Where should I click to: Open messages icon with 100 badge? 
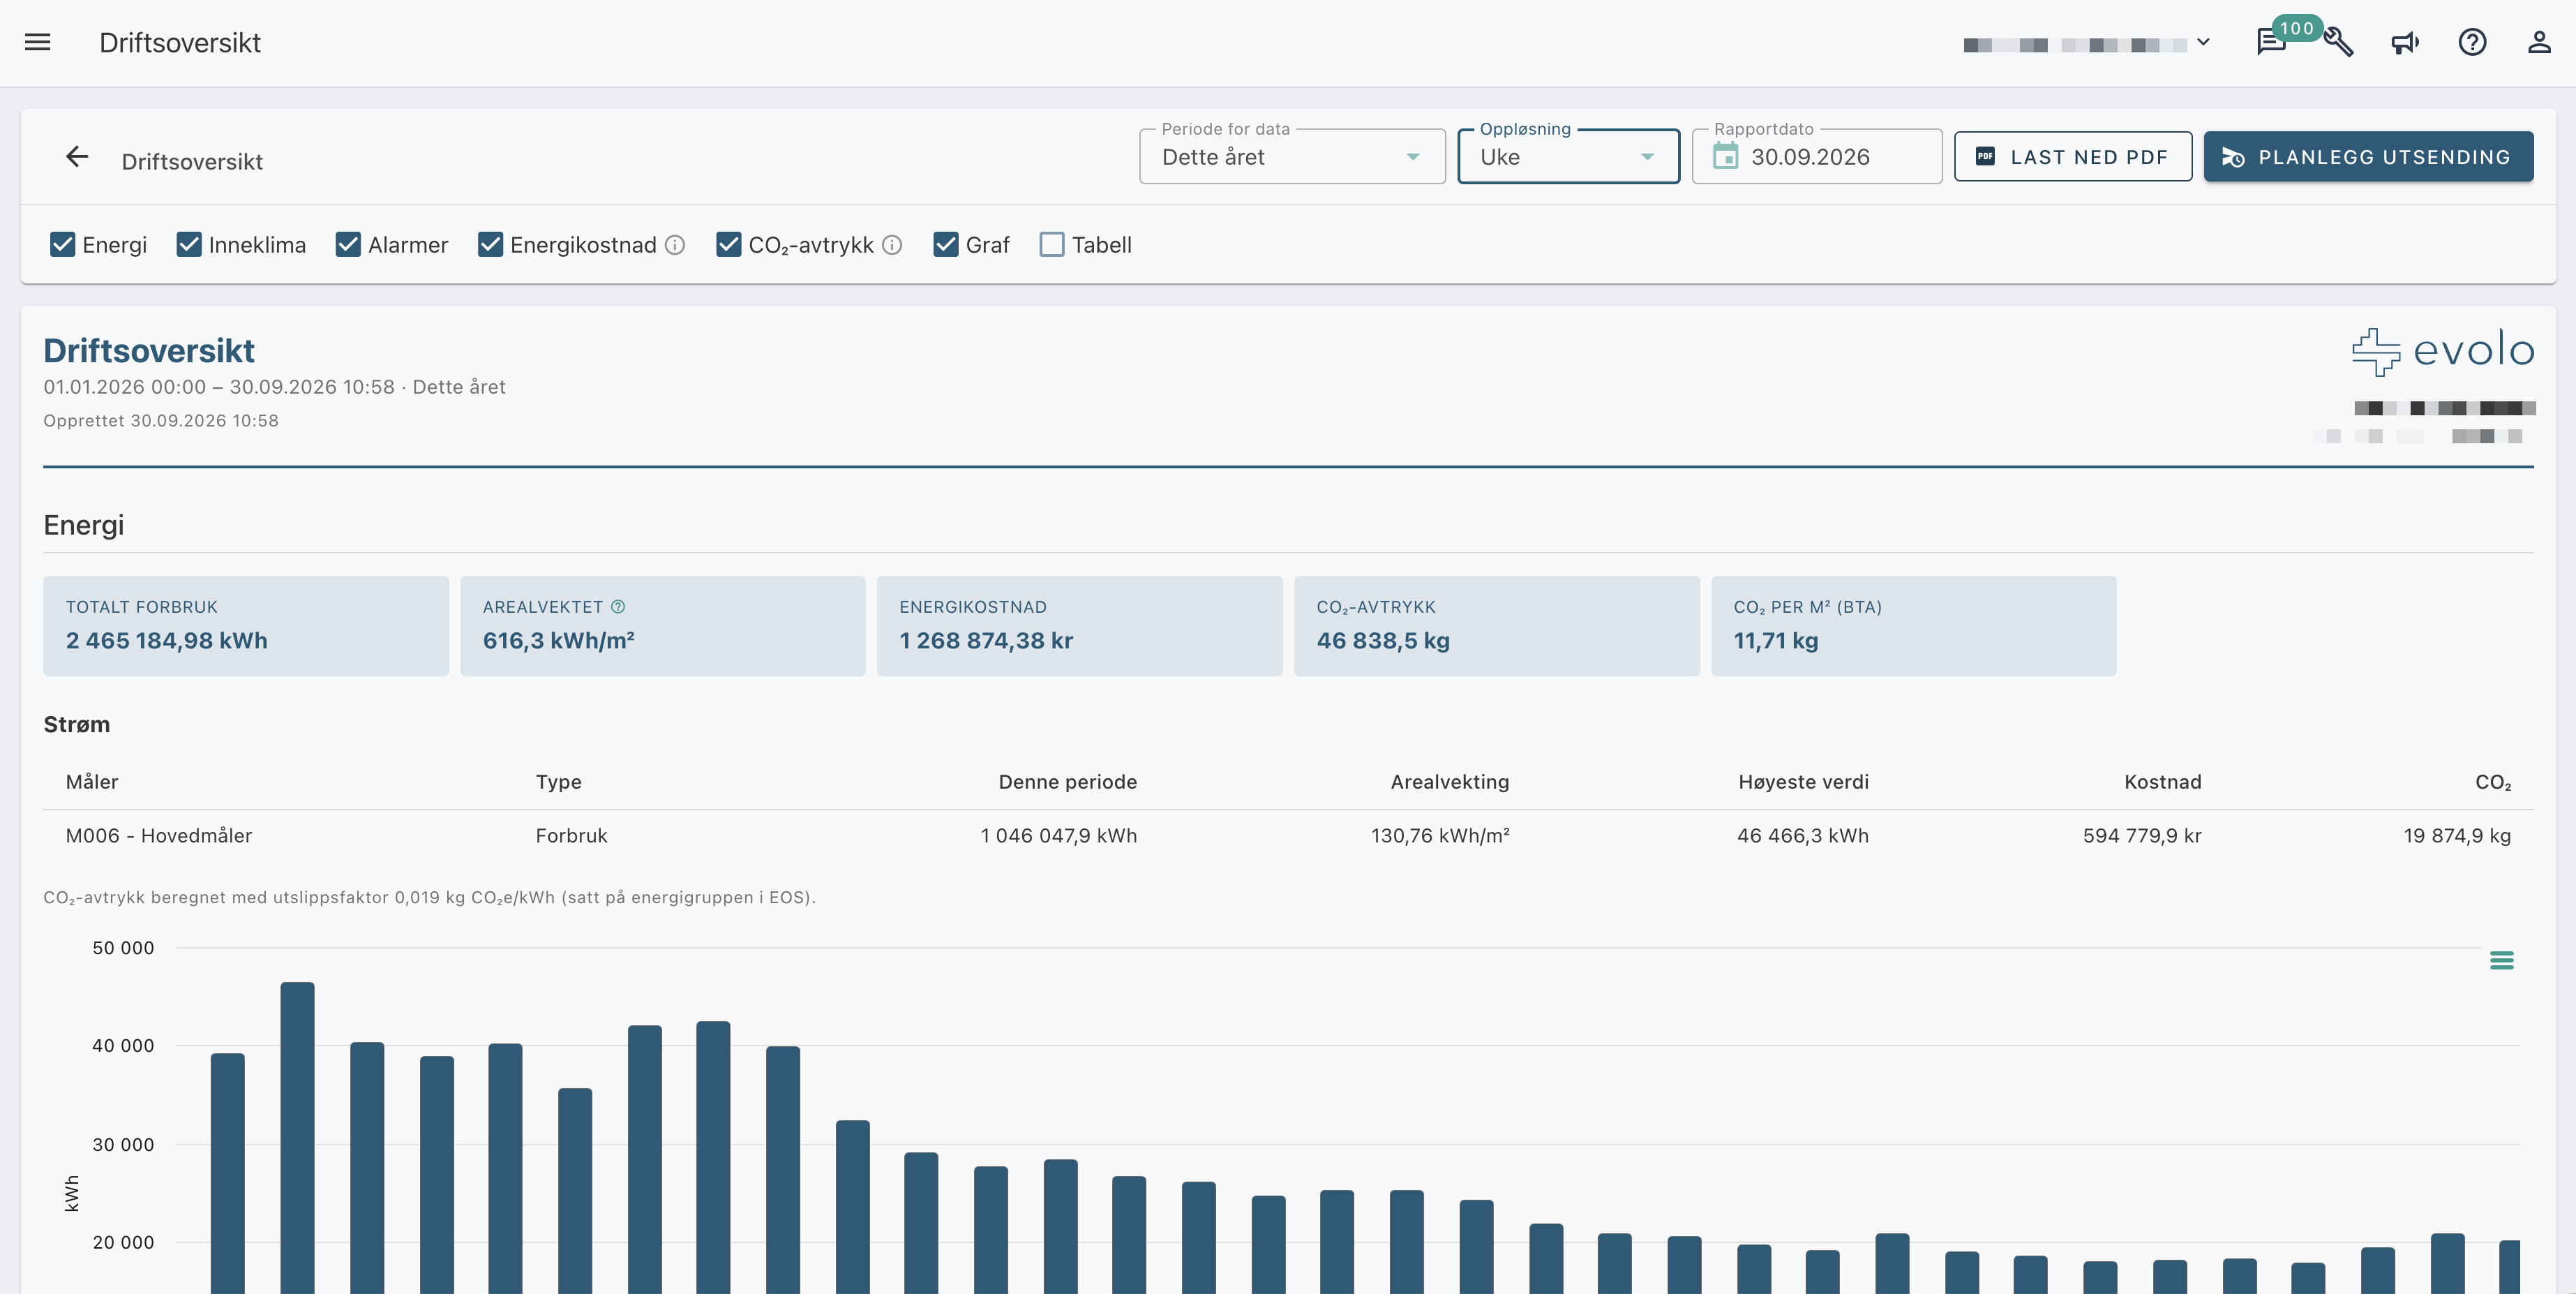point(2271,43)
